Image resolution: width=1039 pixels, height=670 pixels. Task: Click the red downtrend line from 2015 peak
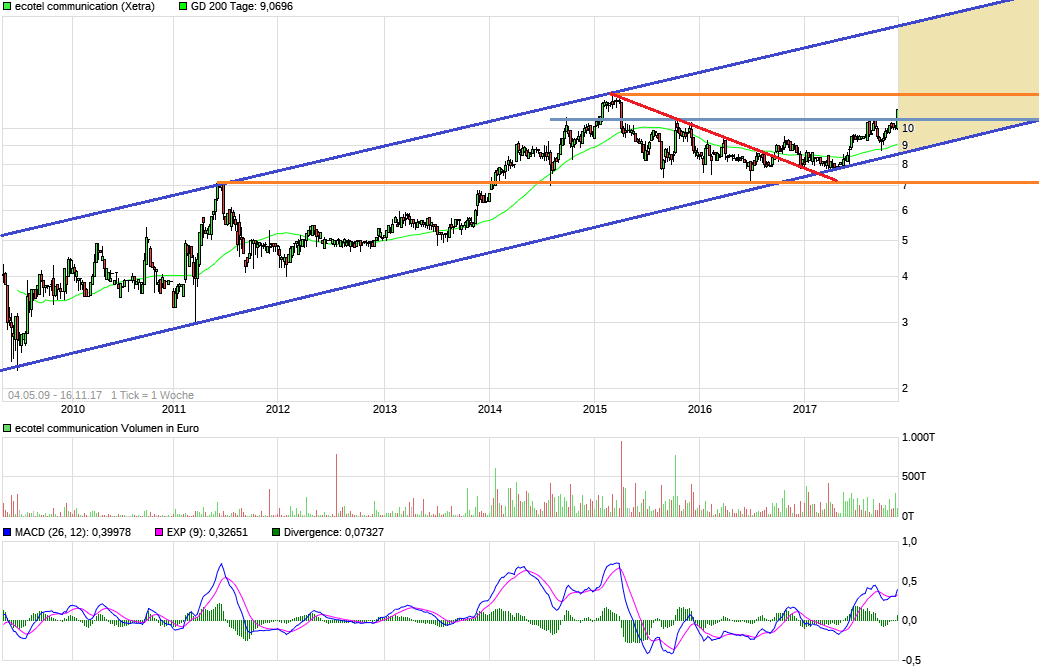tap(725, 138)
